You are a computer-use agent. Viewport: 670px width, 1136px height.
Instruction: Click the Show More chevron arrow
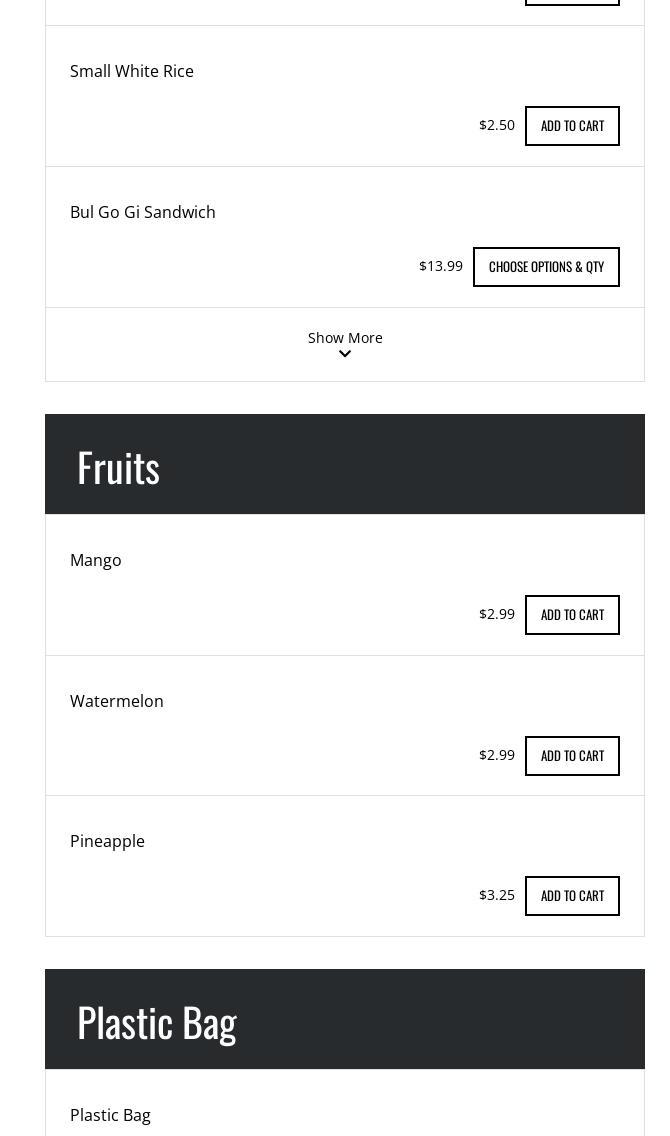[345, 354]
